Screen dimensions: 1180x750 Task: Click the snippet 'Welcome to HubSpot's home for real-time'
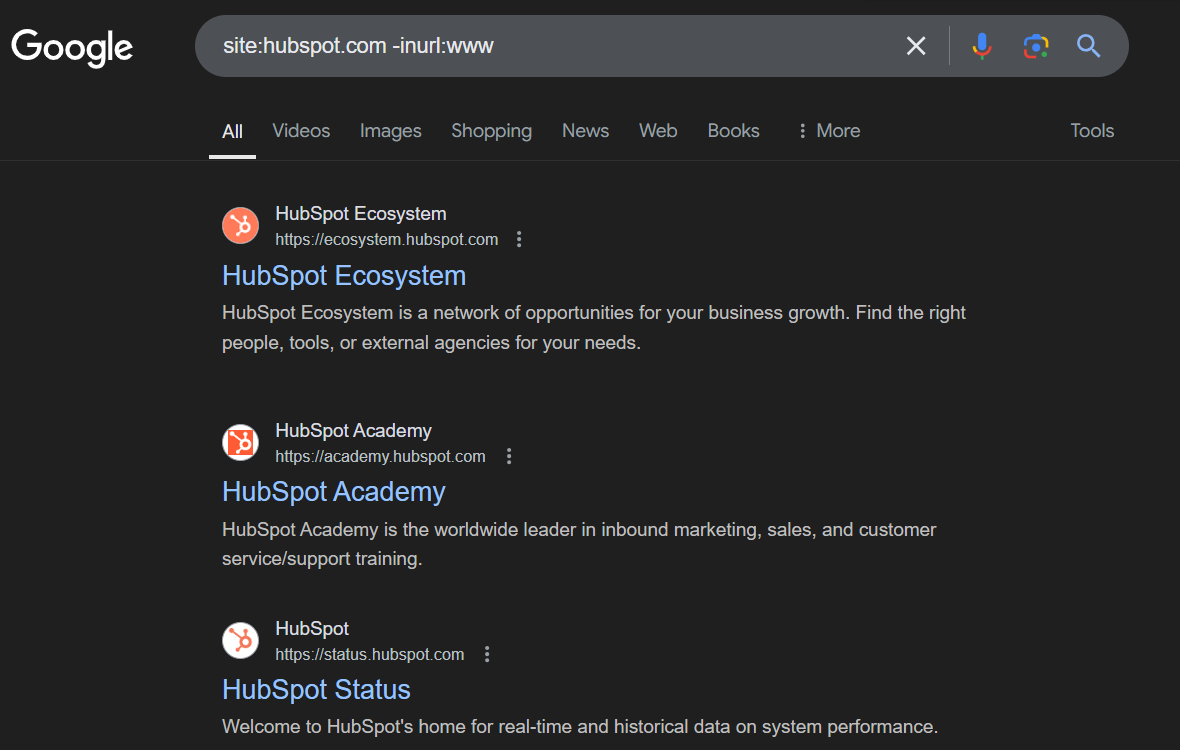coord(580,727)
